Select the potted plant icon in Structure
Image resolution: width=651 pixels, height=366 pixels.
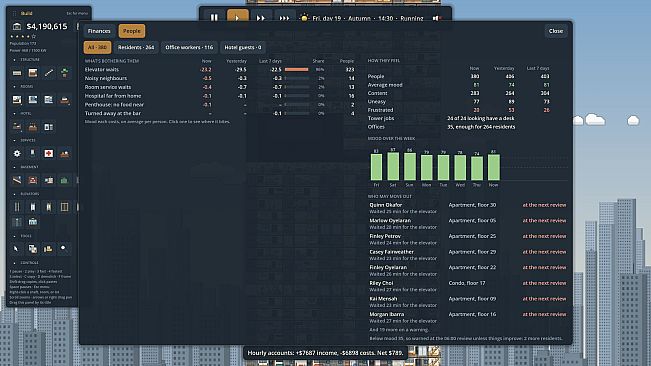tap(64, 73)
